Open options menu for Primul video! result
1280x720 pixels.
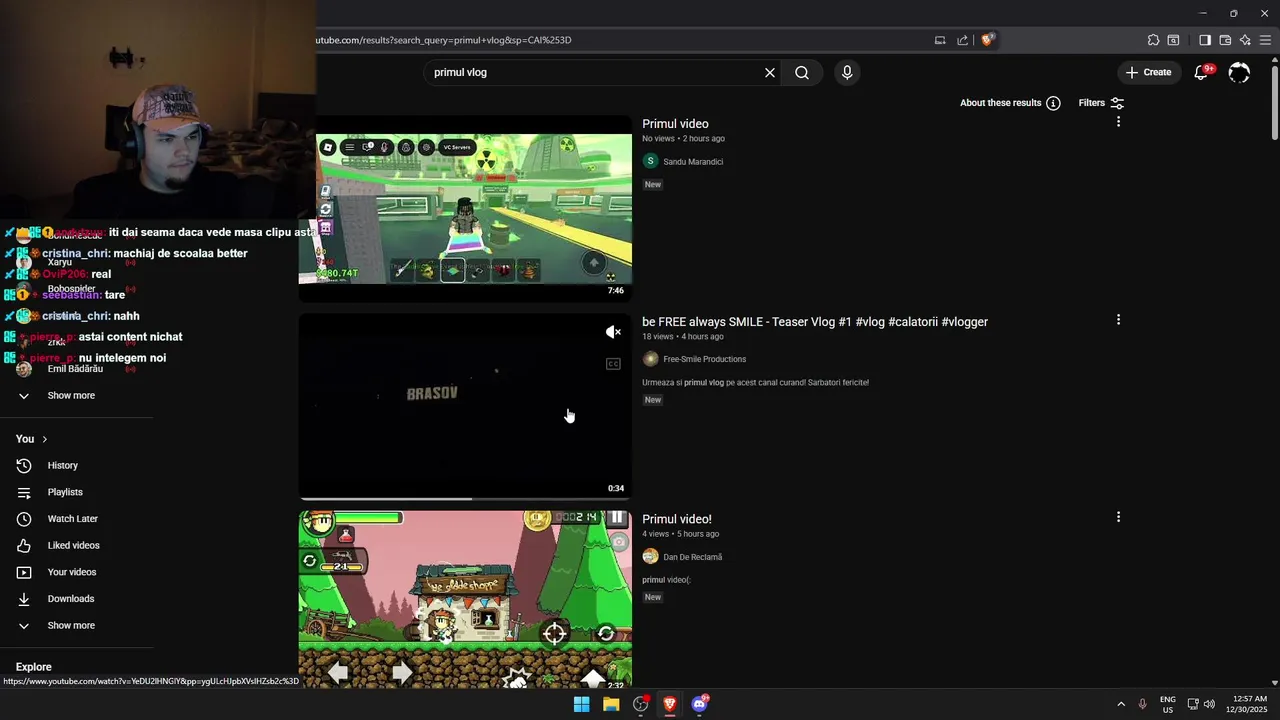(x=1118, y=517)
